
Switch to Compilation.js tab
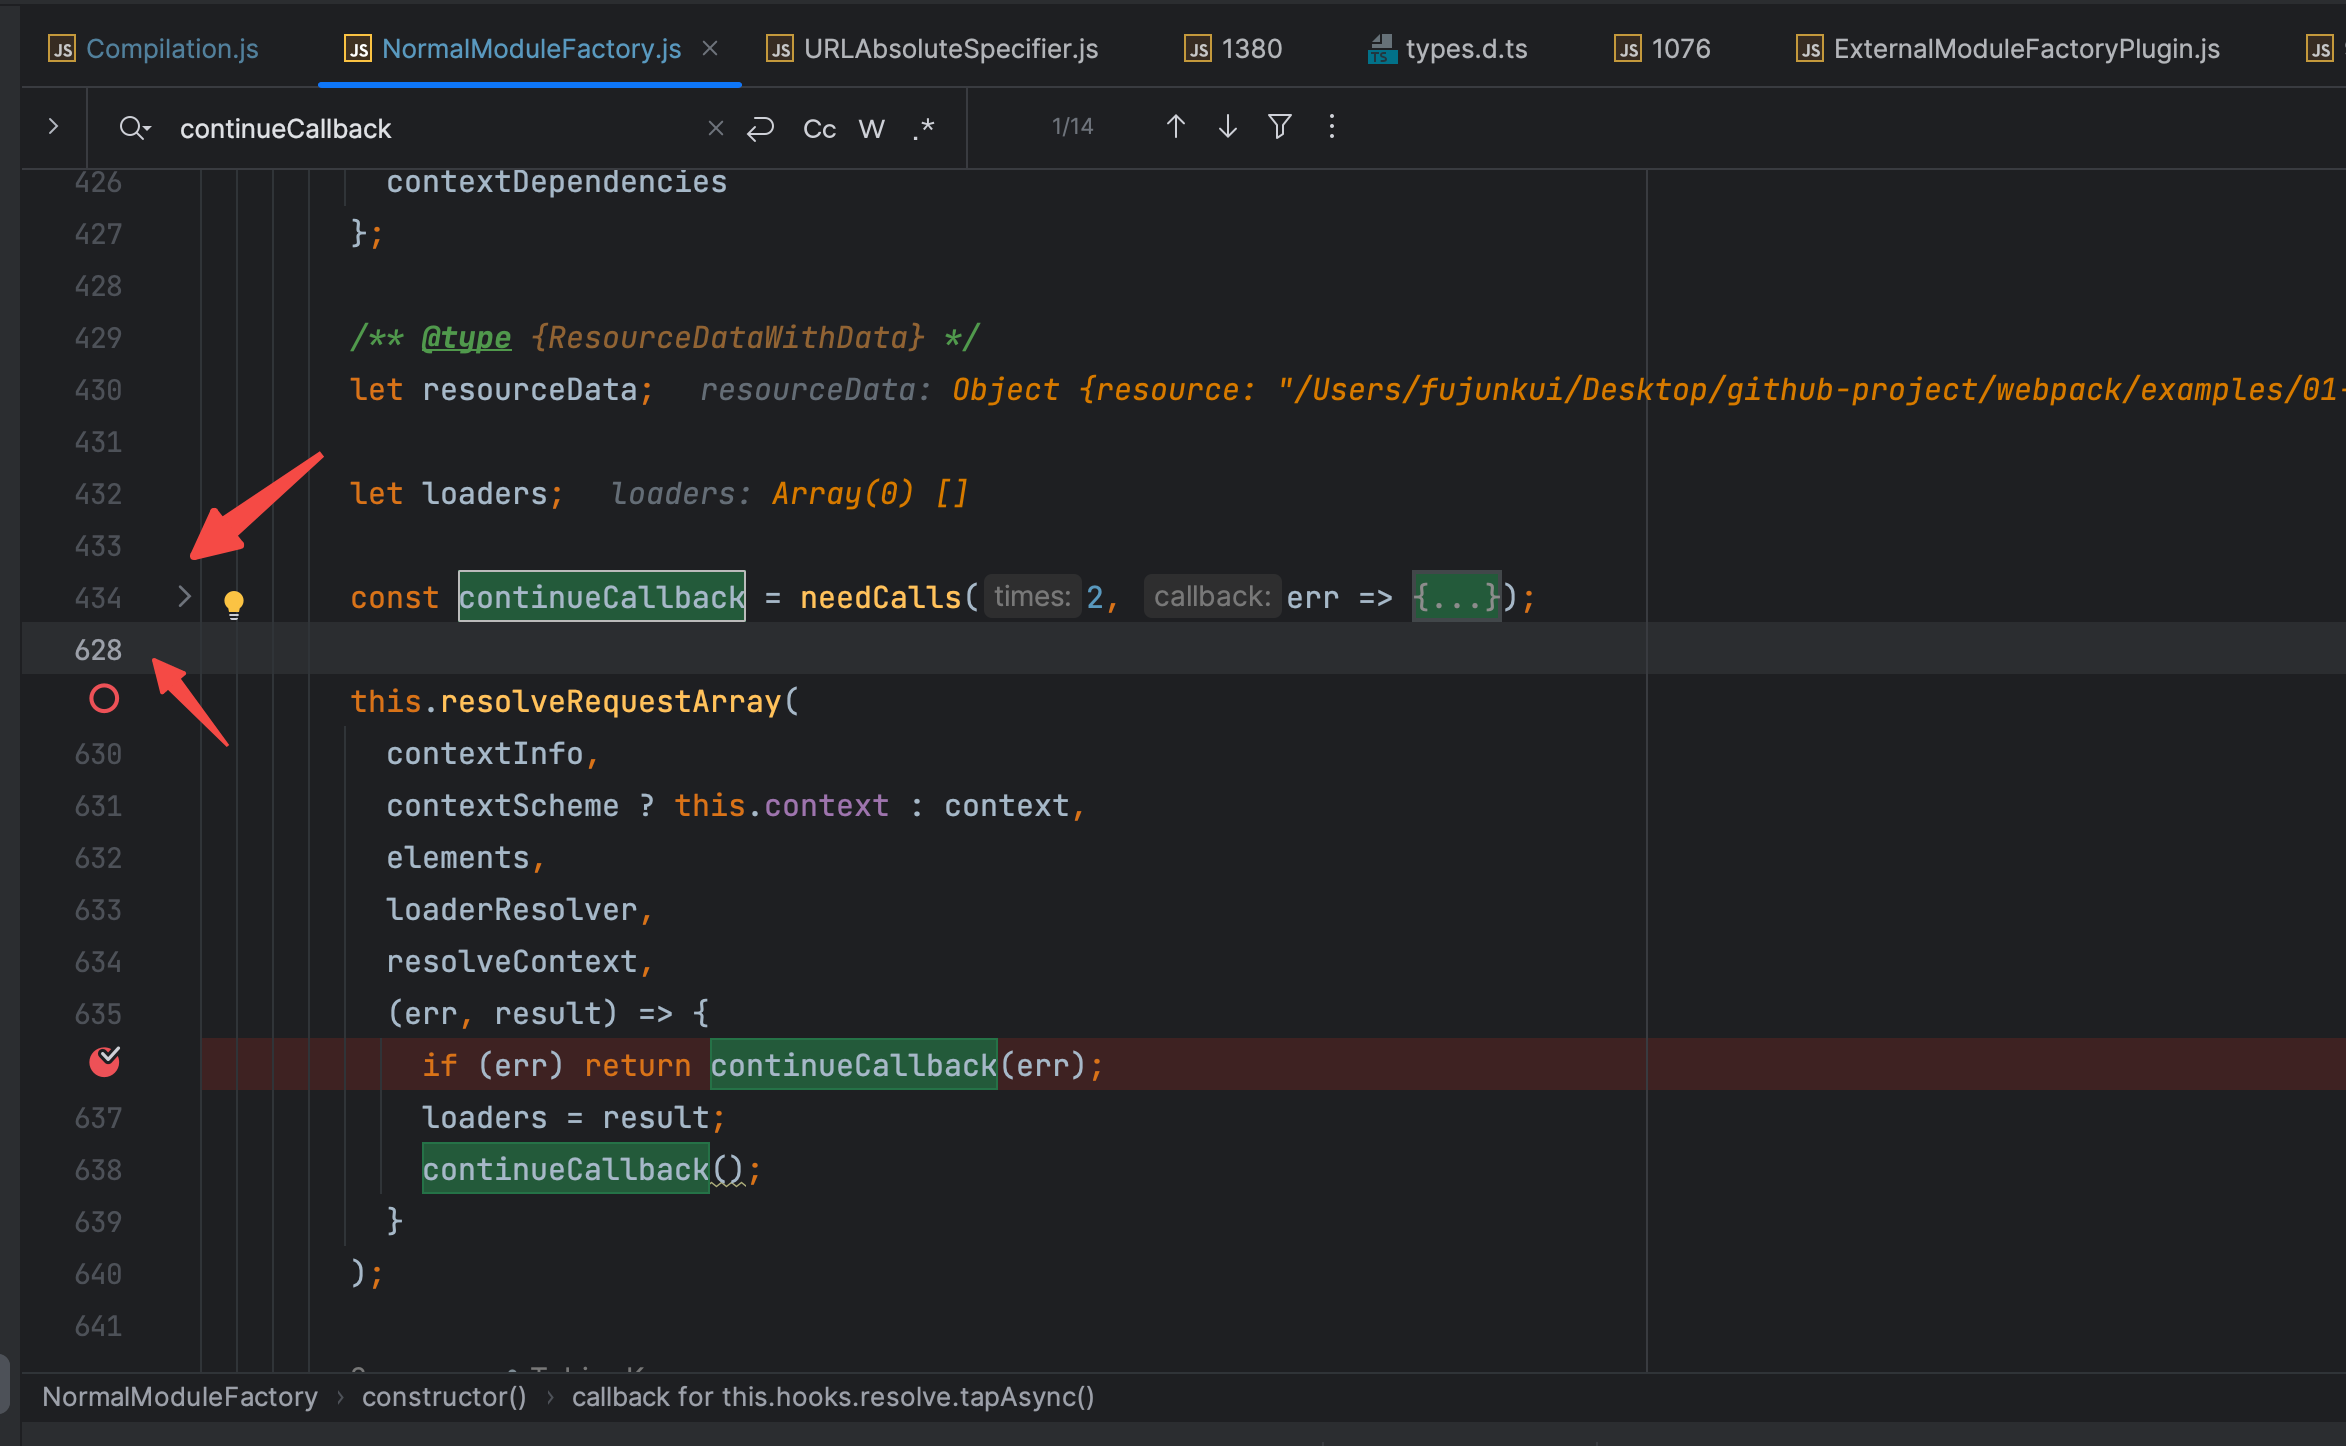coord(172,49)
